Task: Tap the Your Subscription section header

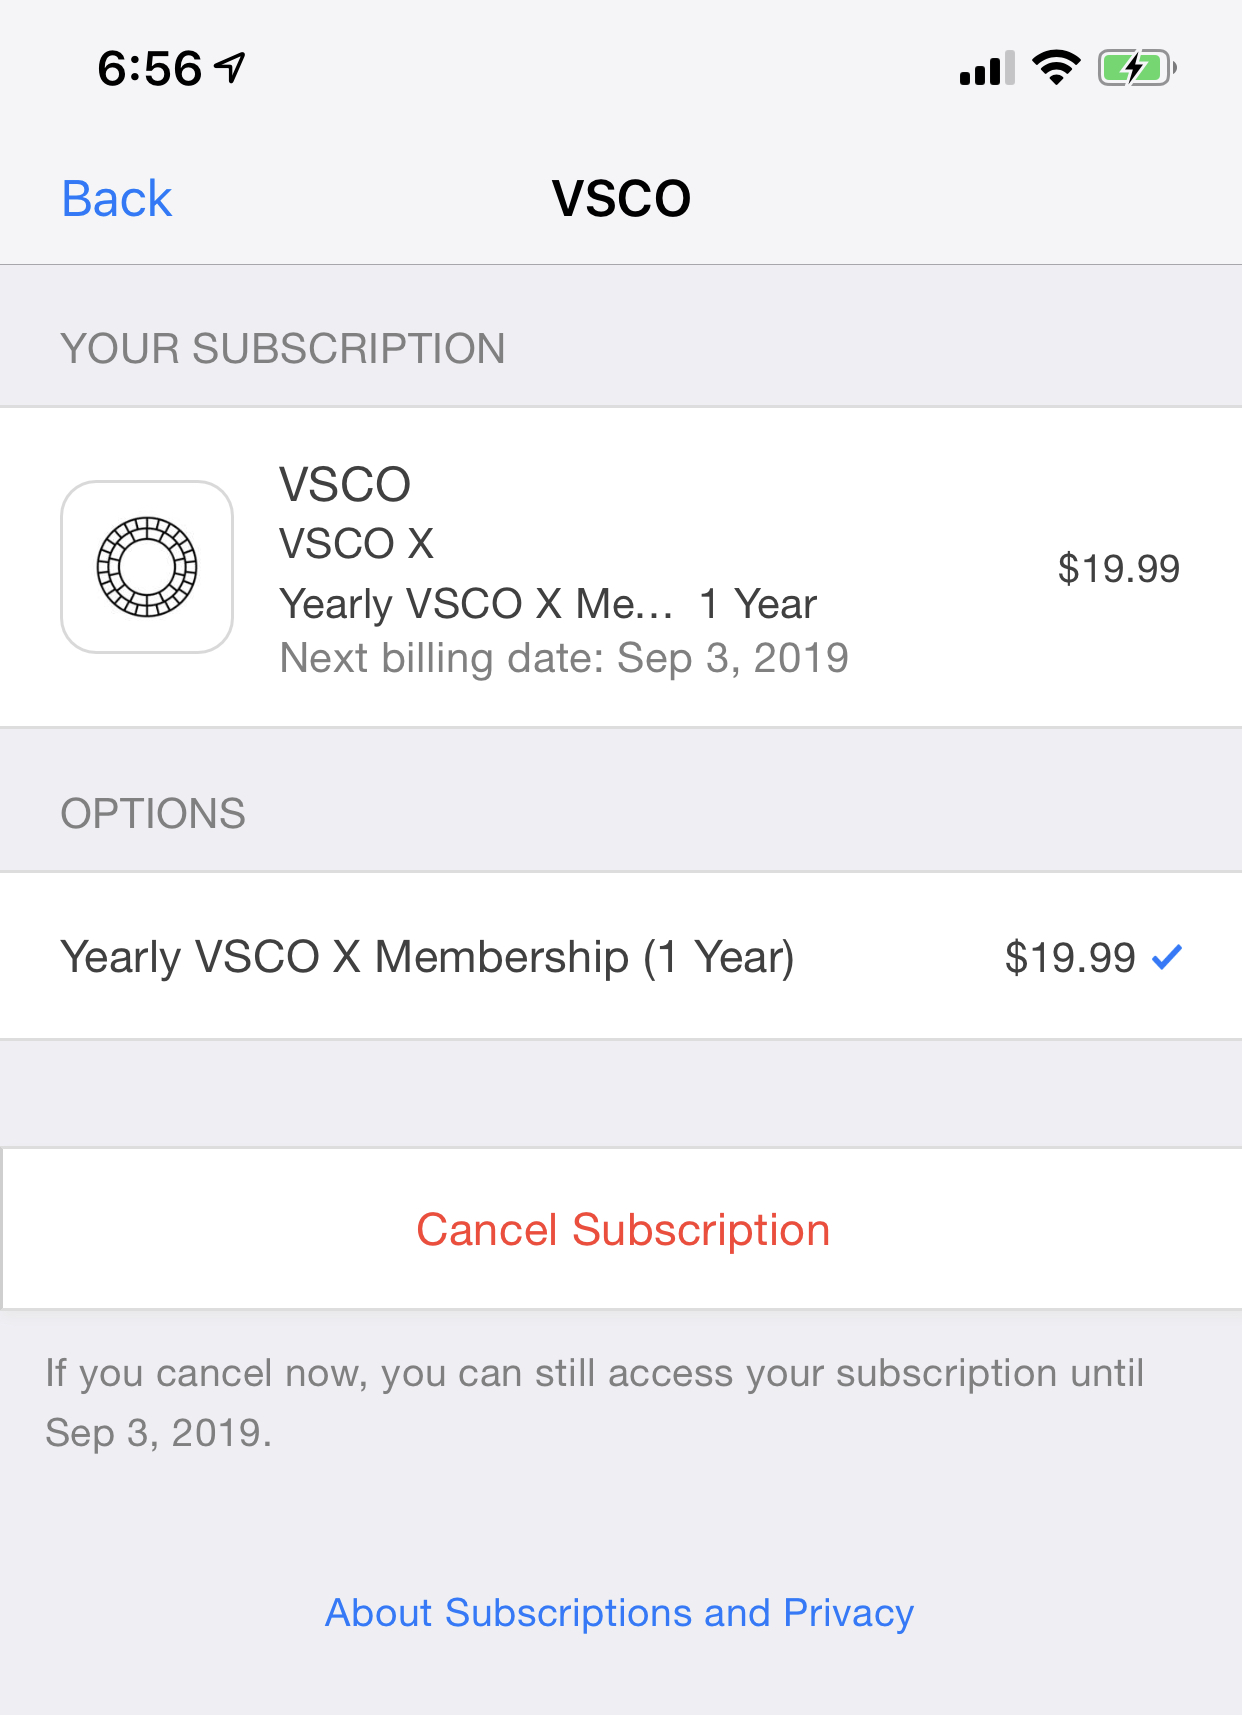Action: [x=283, y=349]
